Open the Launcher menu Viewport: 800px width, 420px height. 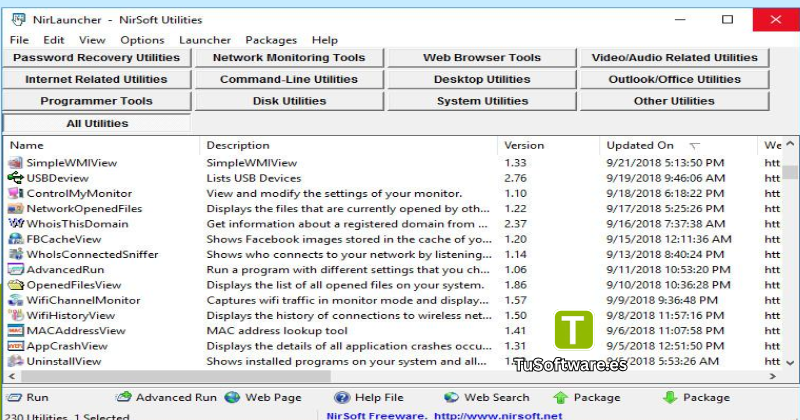point(205,40)
